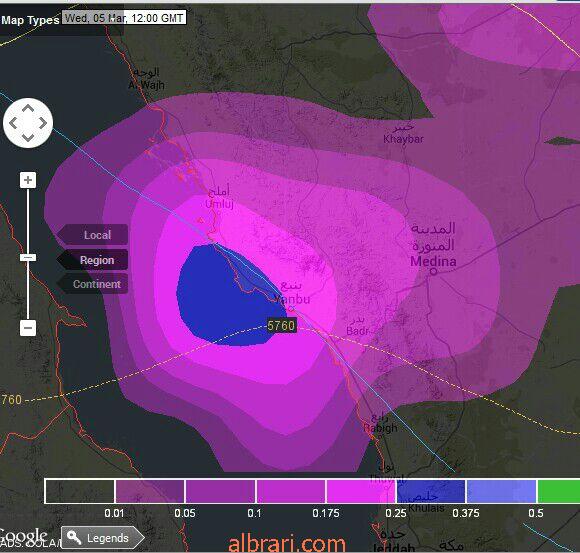Click the green 0.5 legend swatch
Viewport: 580px width, 553px height.
point(559,491)
